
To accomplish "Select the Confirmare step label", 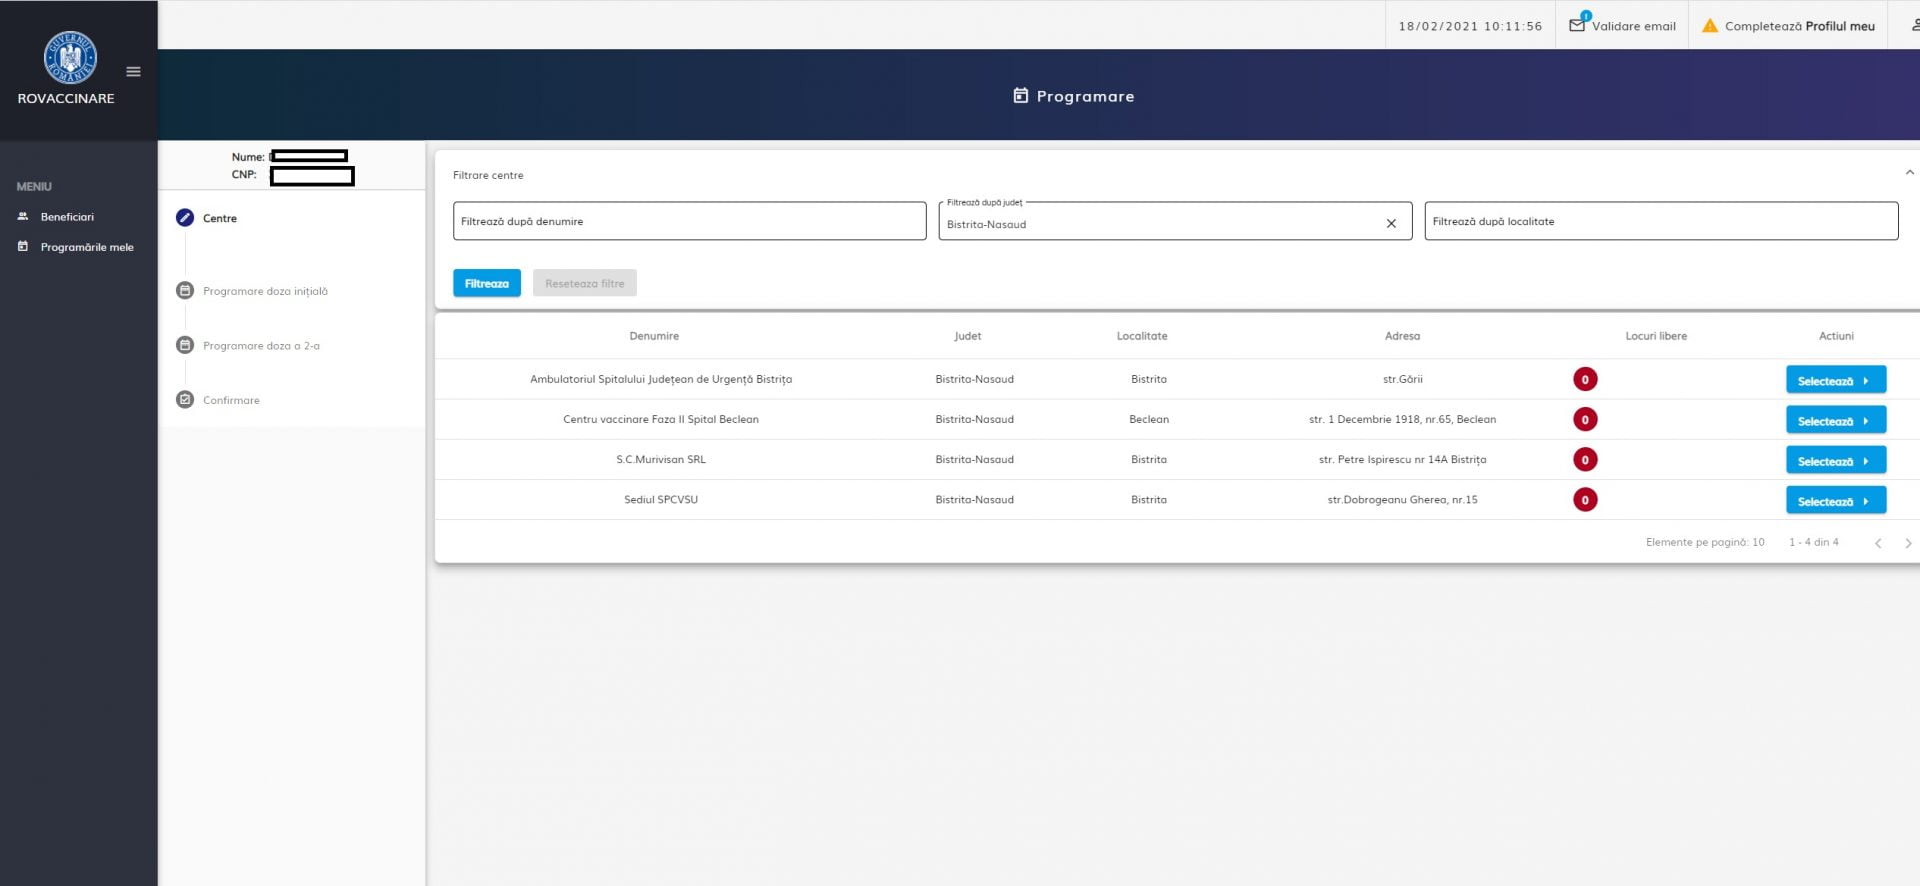I will (x=231, y=400).
